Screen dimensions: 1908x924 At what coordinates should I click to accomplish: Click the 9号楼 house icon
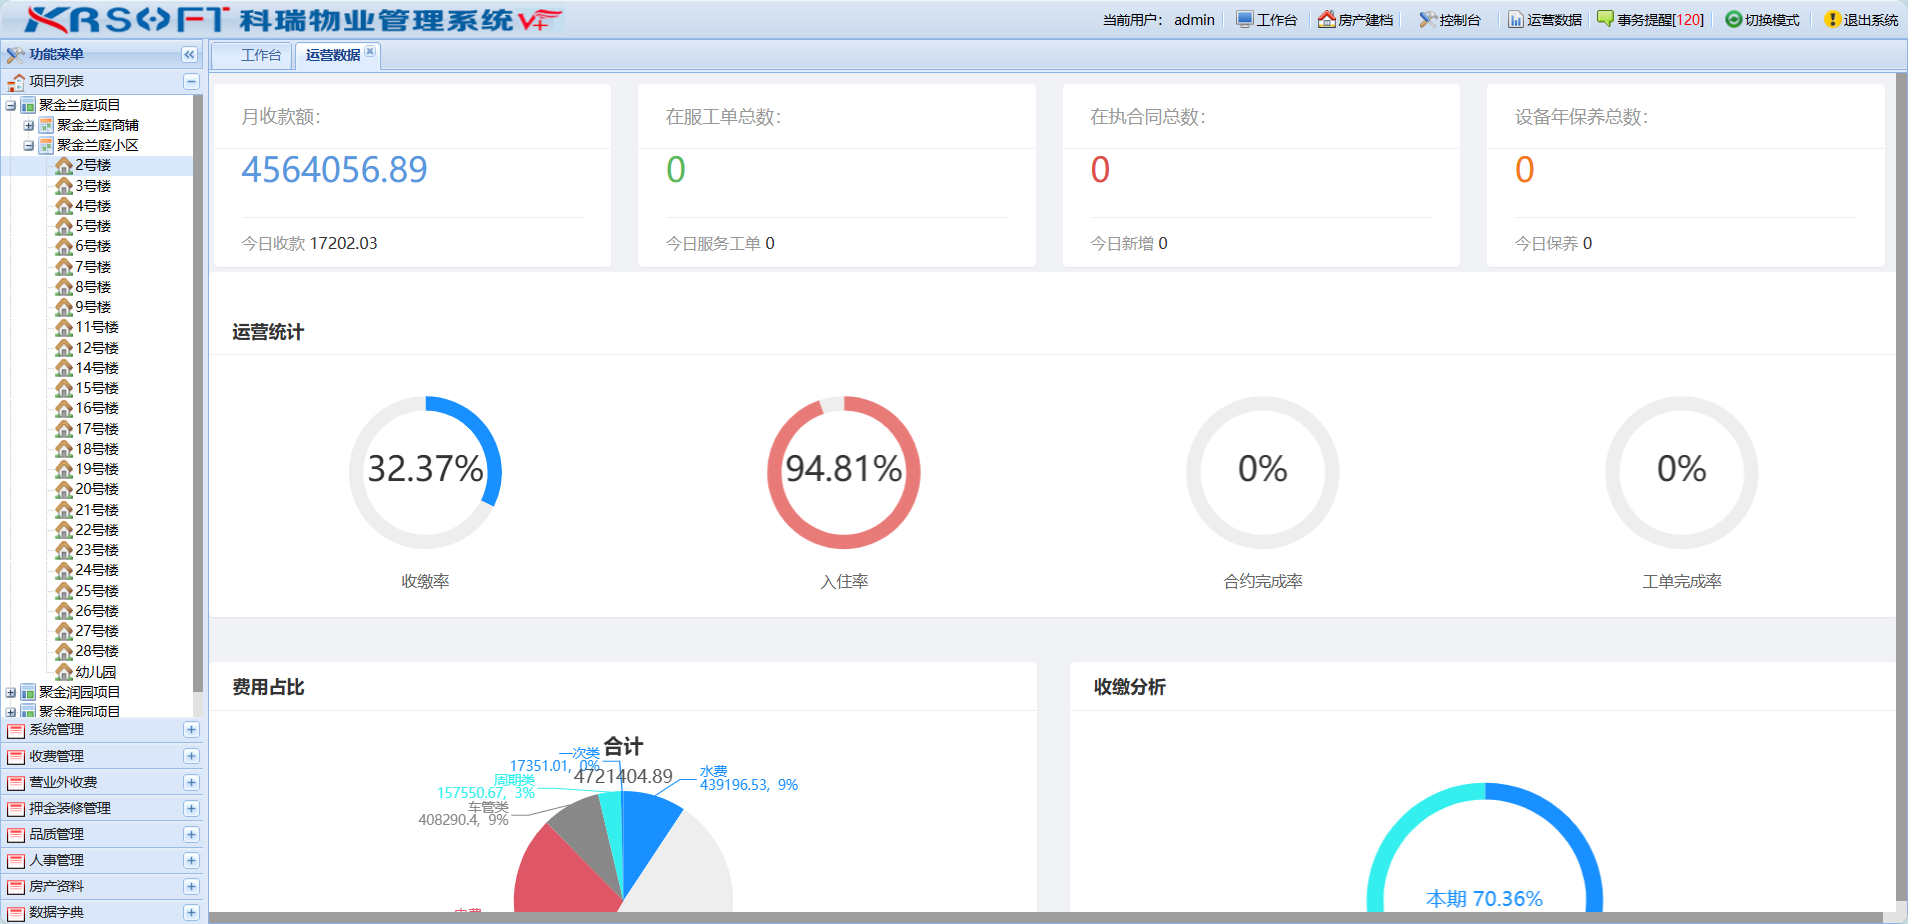64,307
